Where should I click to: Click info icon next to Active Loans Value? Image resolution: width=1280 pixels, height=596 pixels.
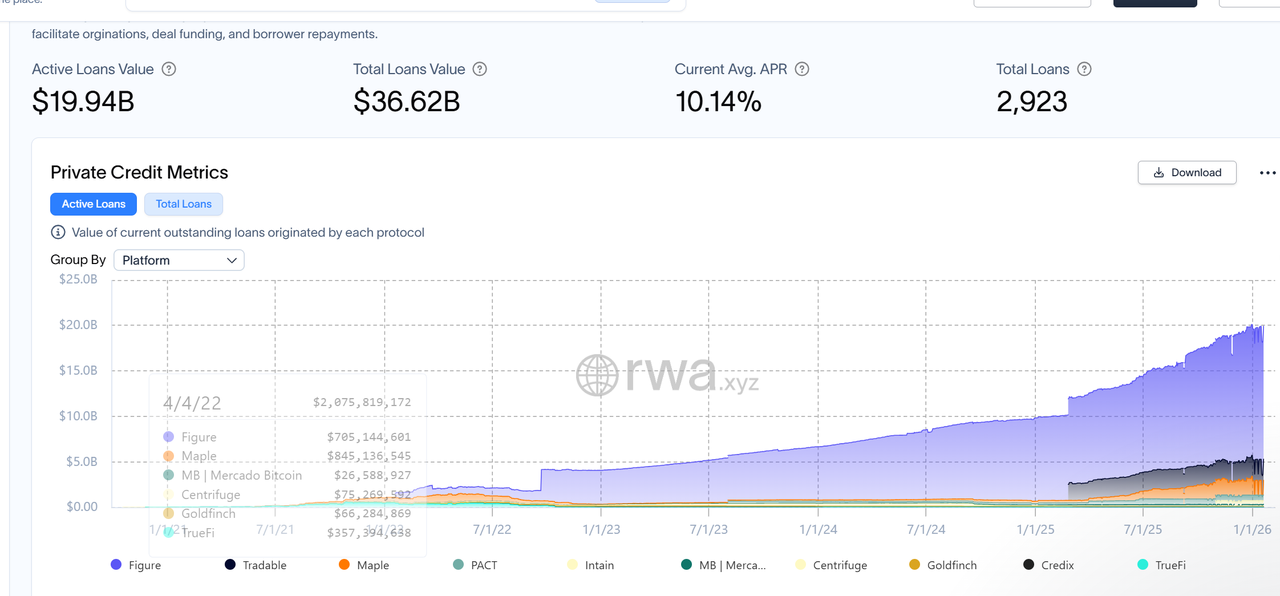[169, 69]
